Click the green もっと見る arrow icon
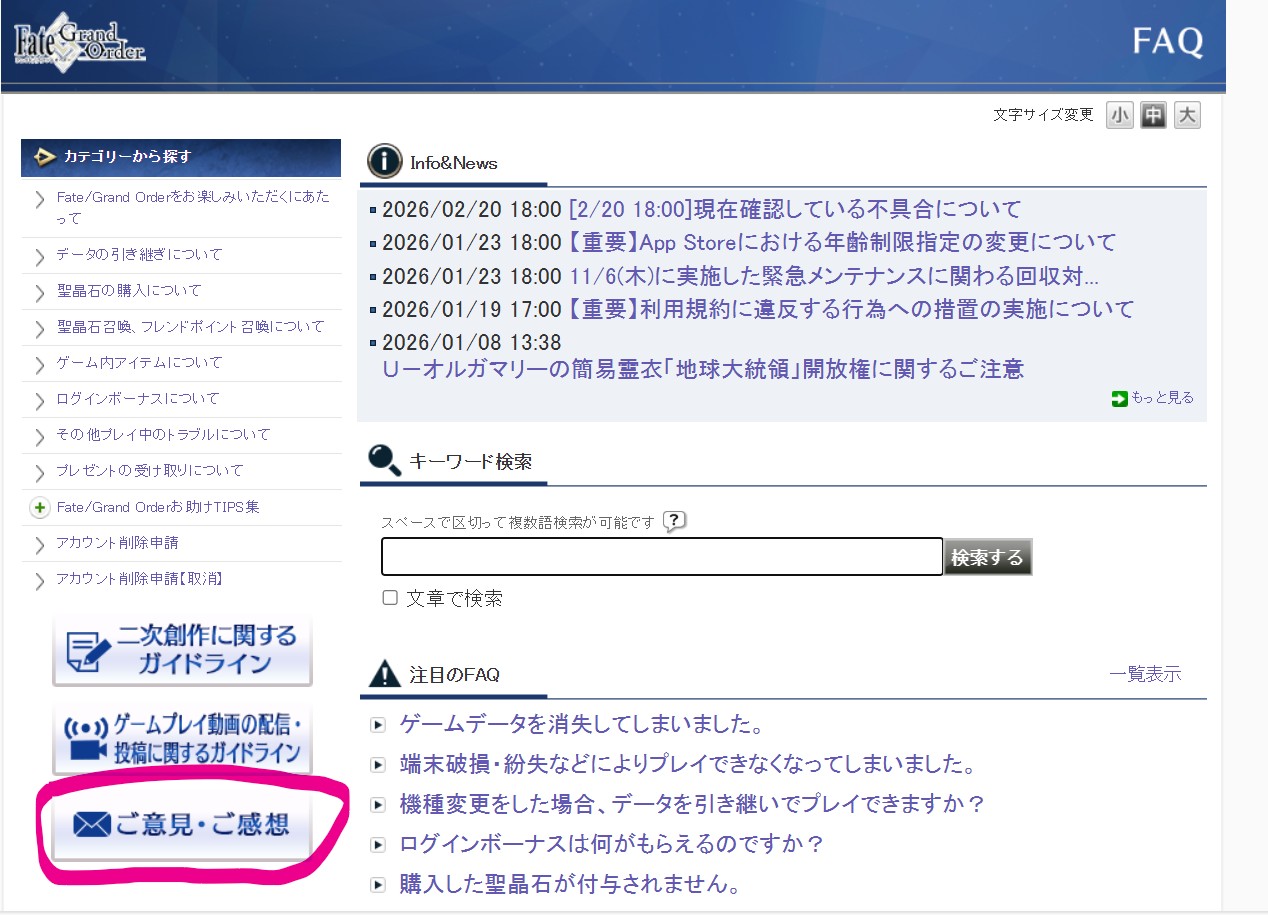This screenshot has height=915, width=1268. (1119, 399)
